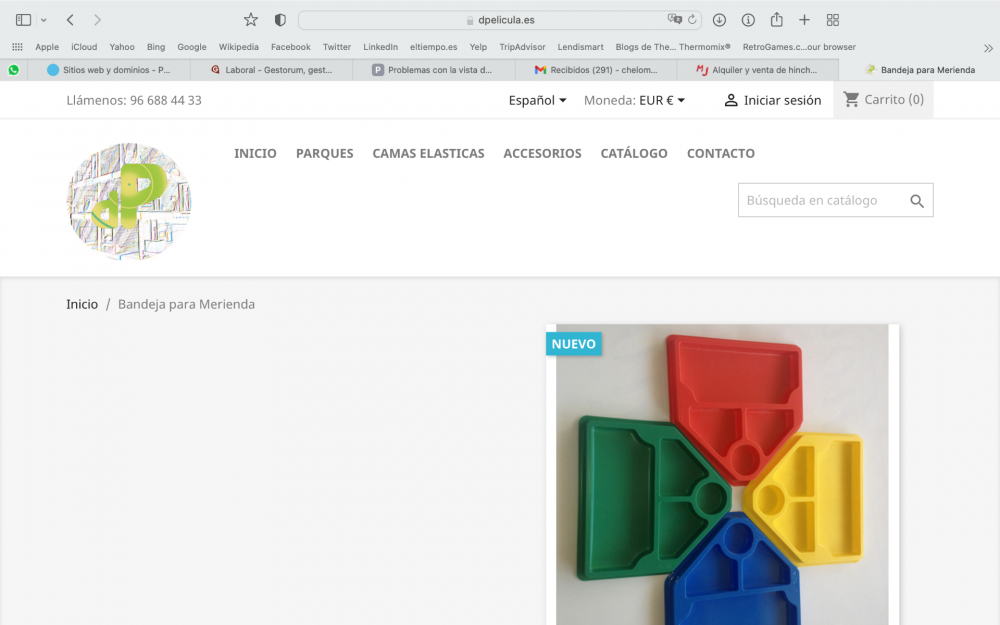Click the Llámenos: 96 688 44 33 text
The image size is (1000, 625).
[134, 100]
